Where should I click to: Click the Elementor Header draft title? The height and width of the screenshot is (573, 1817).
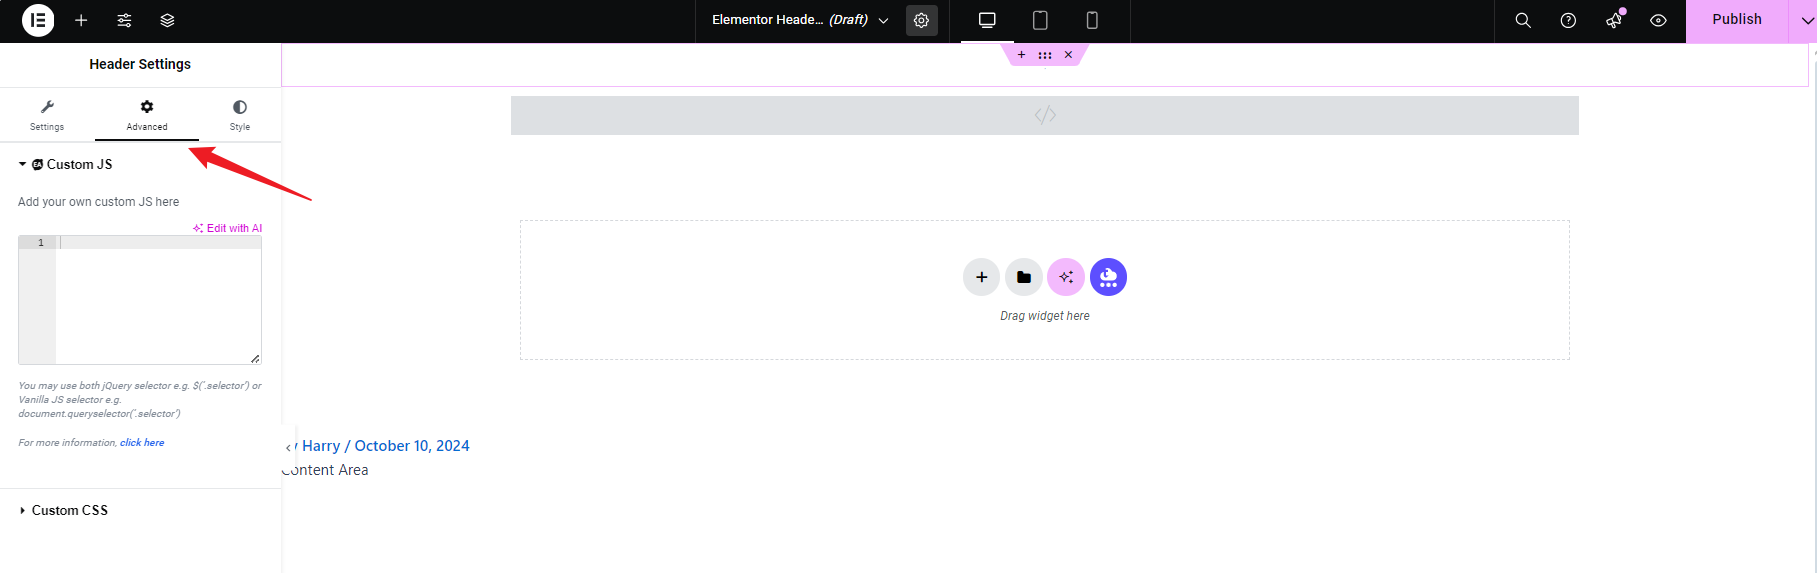click(x=790, y=20)
